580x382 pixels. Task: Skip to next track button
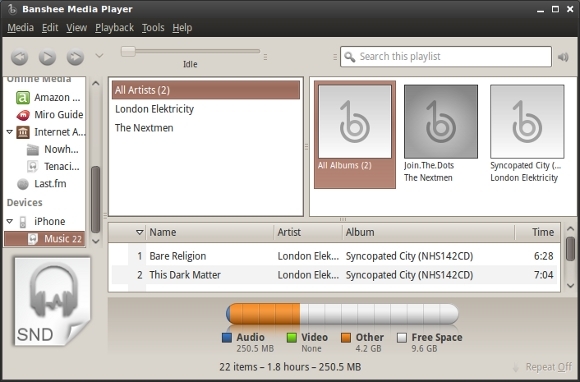75,57
